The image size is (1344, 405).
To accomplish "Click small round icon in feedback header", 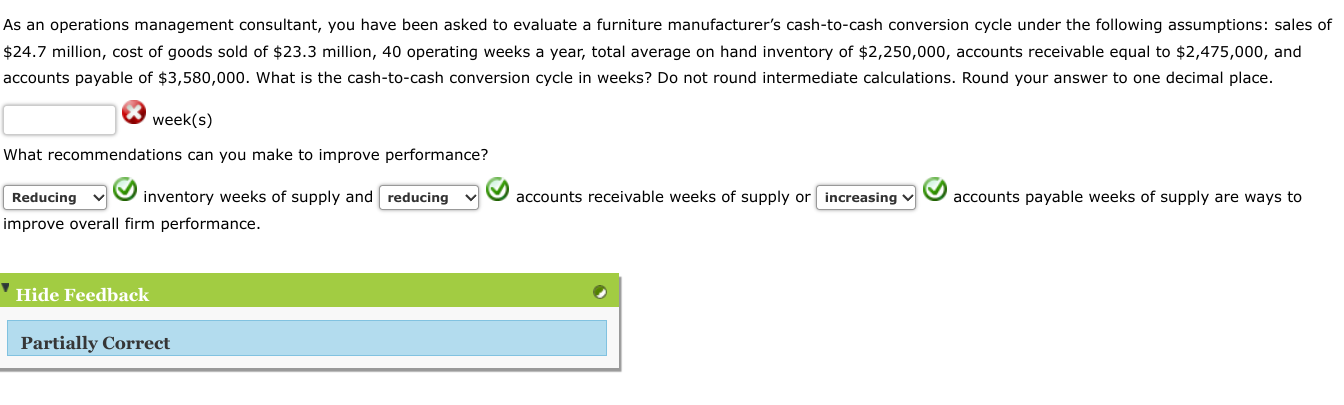I will (x=599, y=292).
